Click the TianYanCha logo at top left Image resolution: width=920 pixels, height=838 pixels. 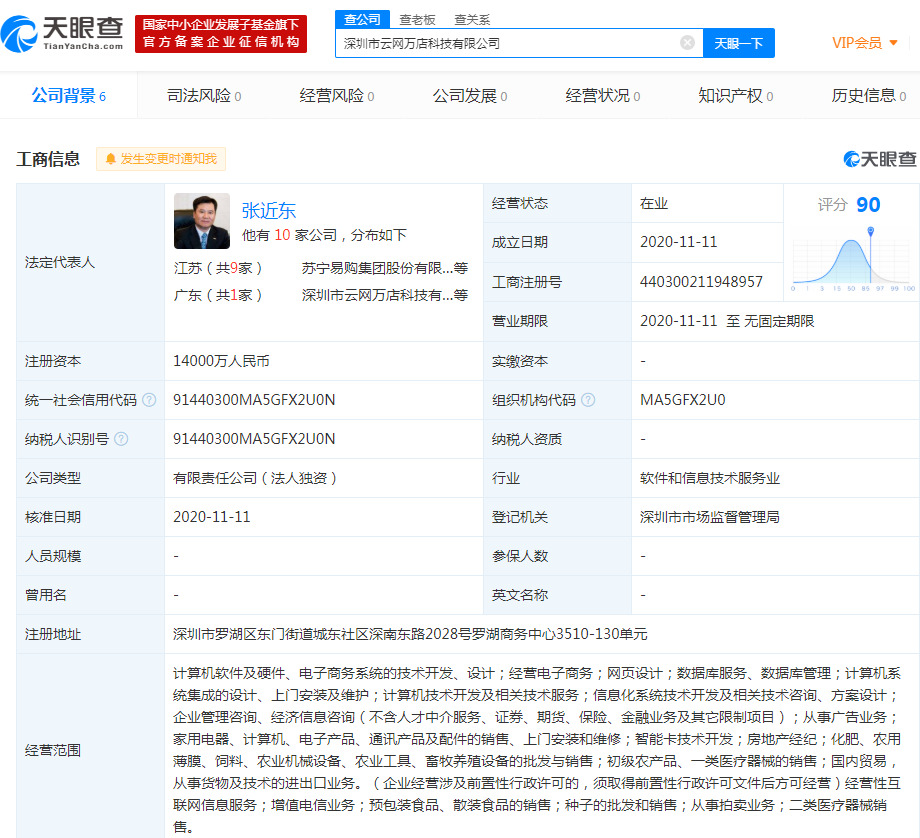[x=62, y=33]
